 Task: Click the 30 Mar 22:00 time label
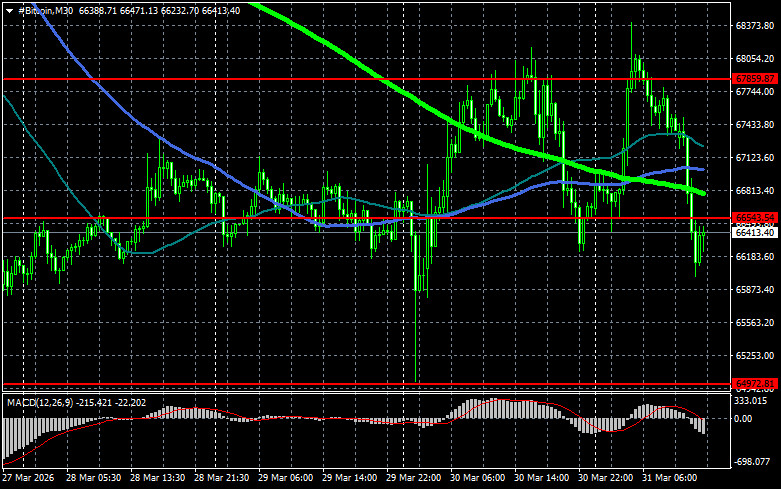click(605, 478)
